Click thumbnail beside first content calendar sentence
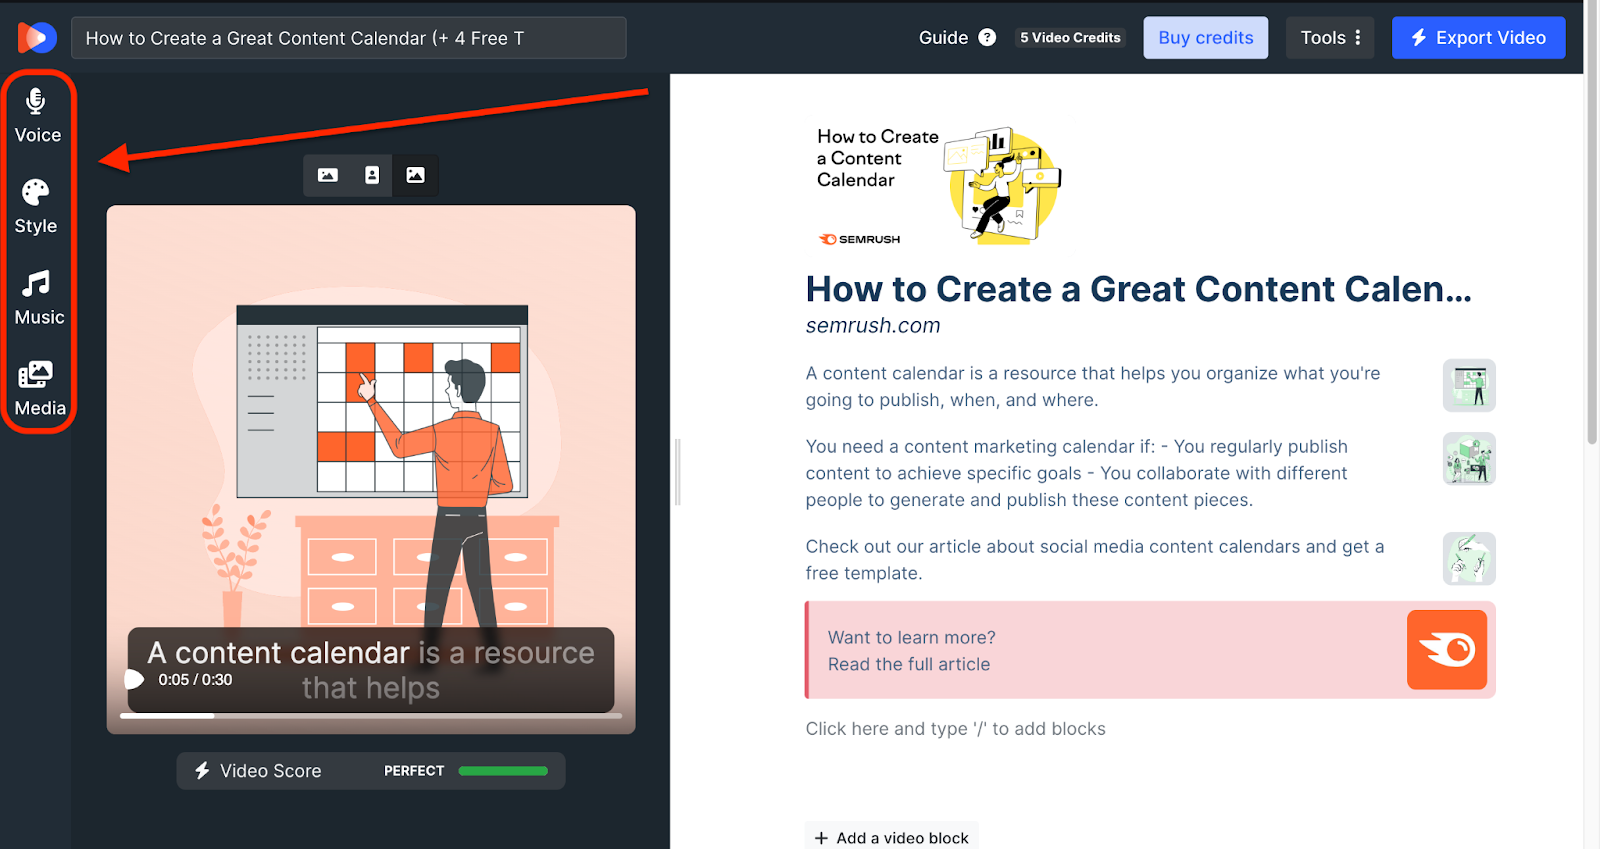Screen dimensions: 1600x849 pyautogui.click(x=1468, y=386)
